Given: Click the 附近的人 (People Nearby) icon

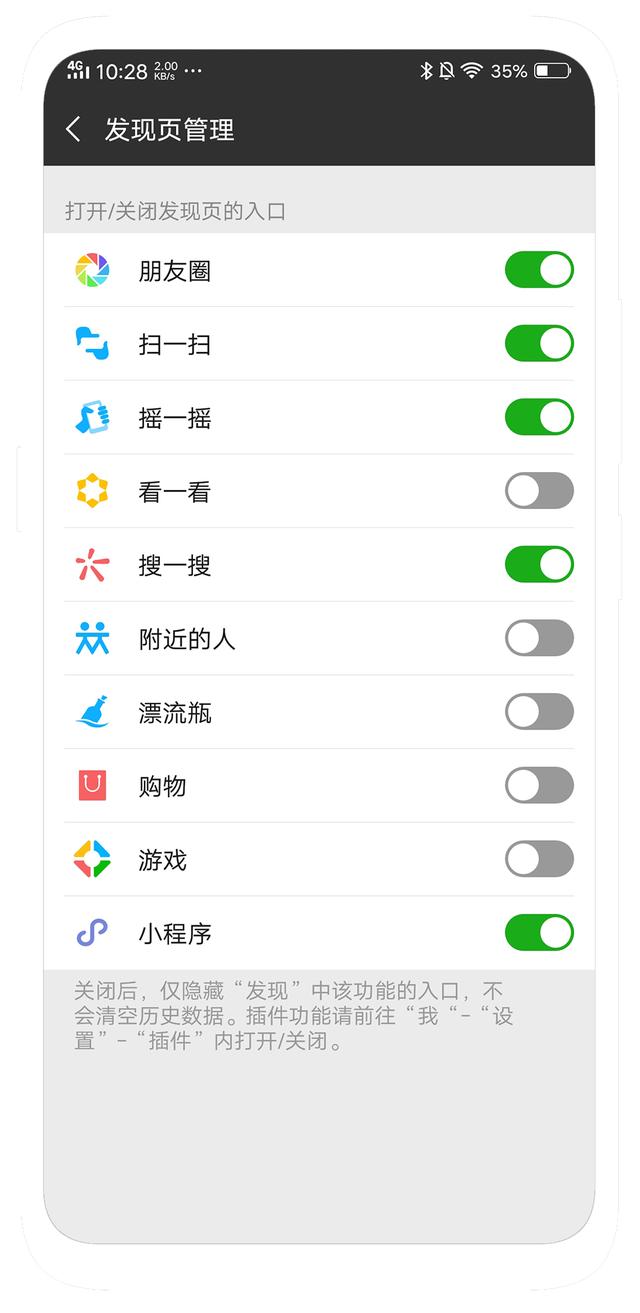Looking at the screenshot, I should (91, 638).
